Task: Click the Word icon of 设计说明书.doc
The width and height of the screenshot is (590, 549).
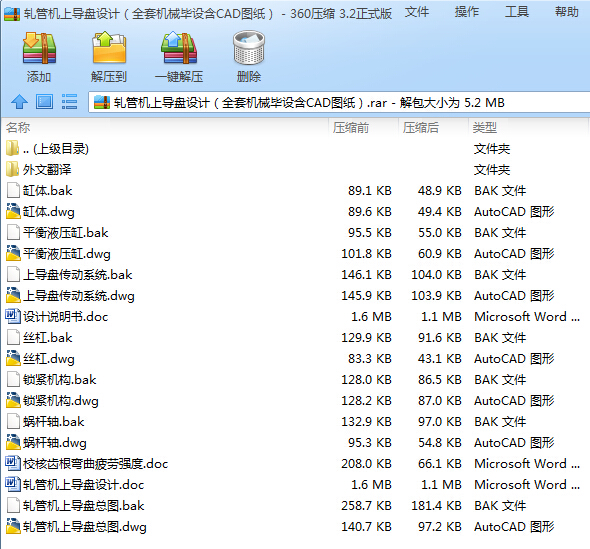Action: click(x=13, y=316)
